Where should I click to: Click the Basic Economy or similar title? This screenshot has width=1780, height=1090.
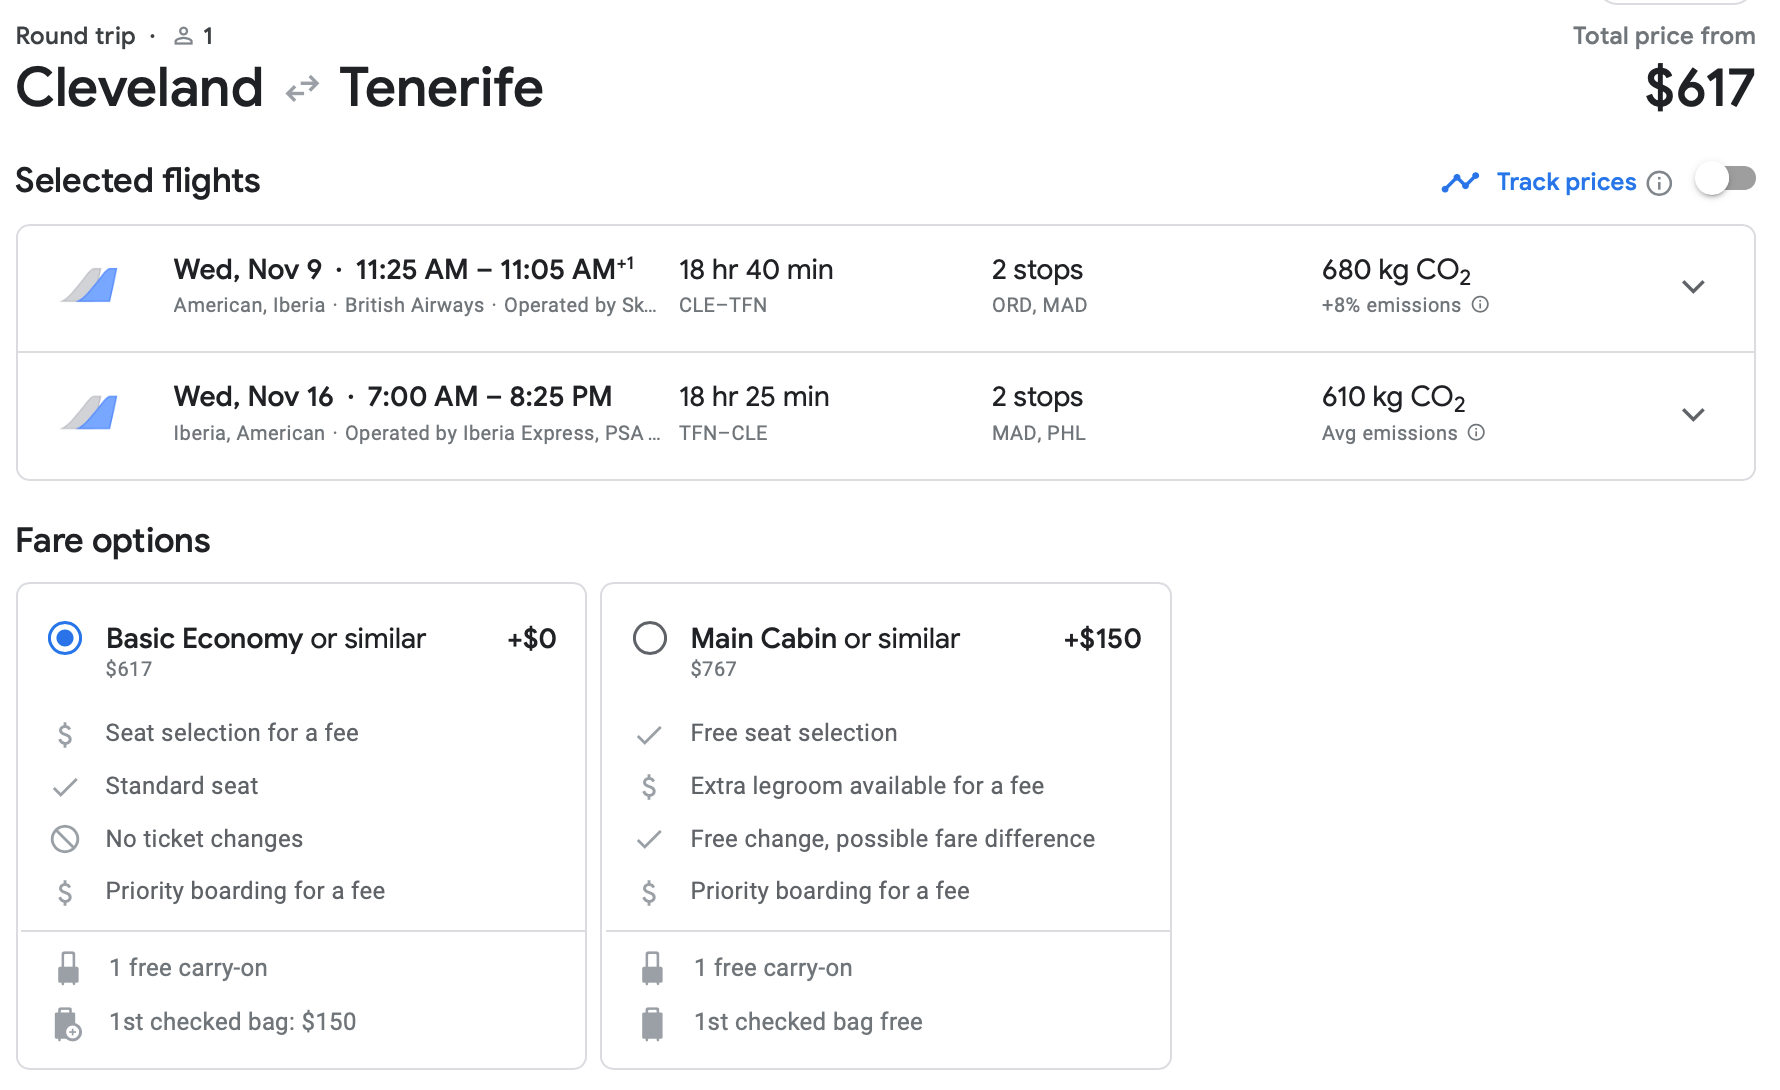(266, 639)
